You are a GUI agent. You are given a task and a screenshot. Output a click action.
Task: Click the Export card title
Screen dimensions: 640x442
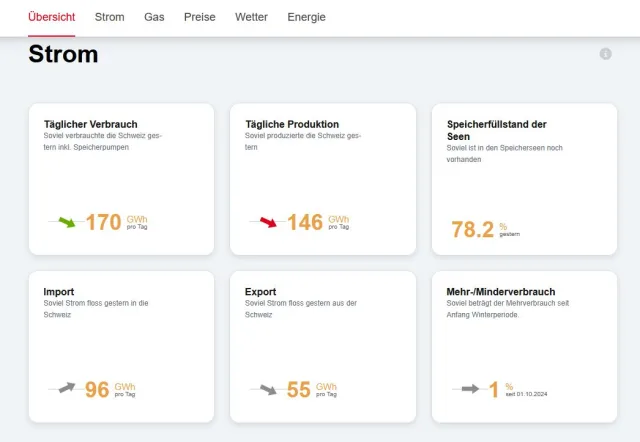point(261,292)
